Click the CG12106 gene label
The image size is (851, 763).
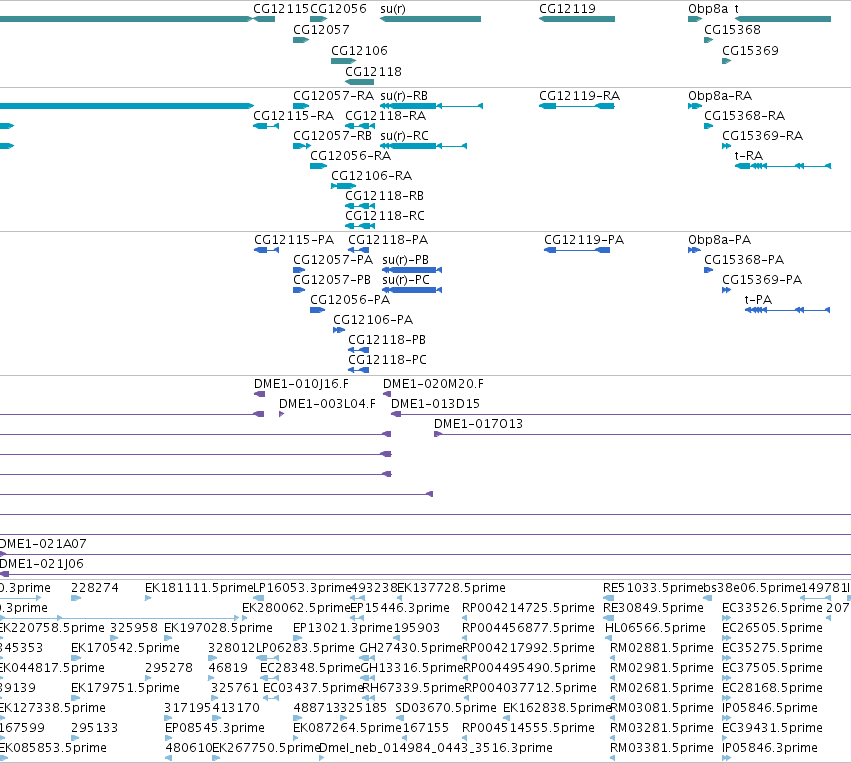pos(359,51)
